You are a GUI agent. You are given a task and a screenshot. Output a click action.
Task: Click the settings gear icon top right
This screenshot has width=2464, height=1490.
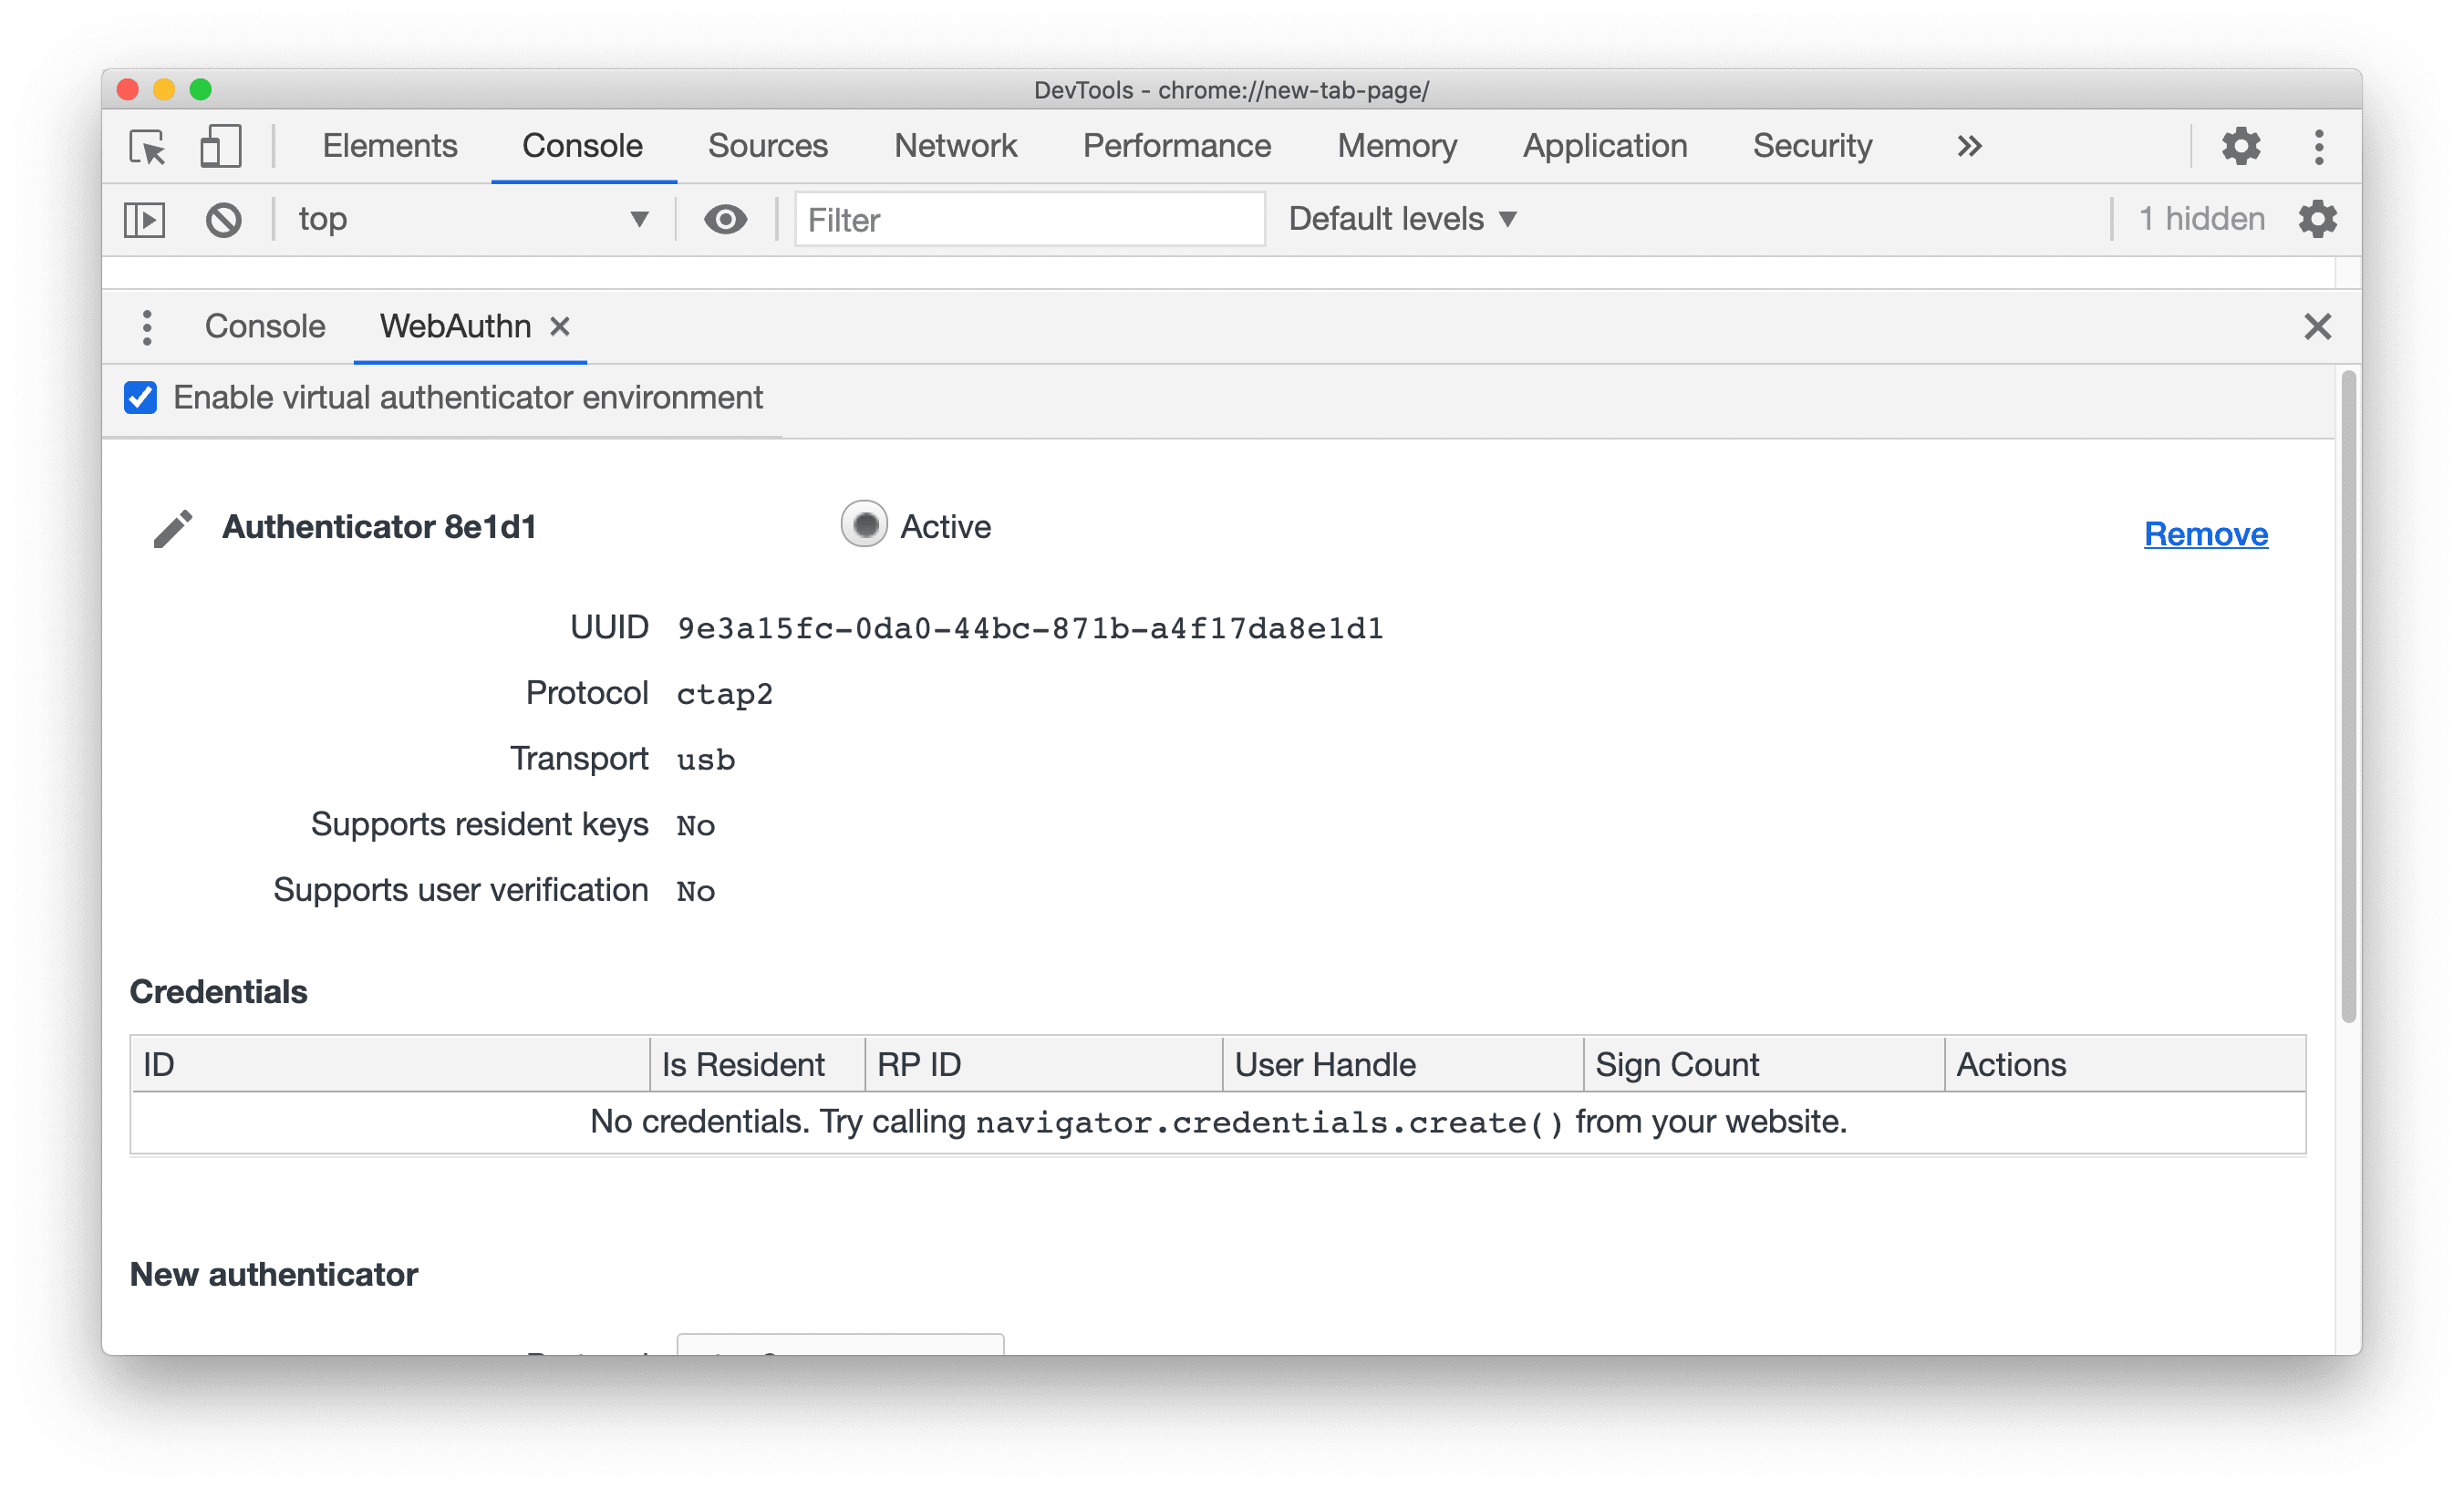[2246, 146]
